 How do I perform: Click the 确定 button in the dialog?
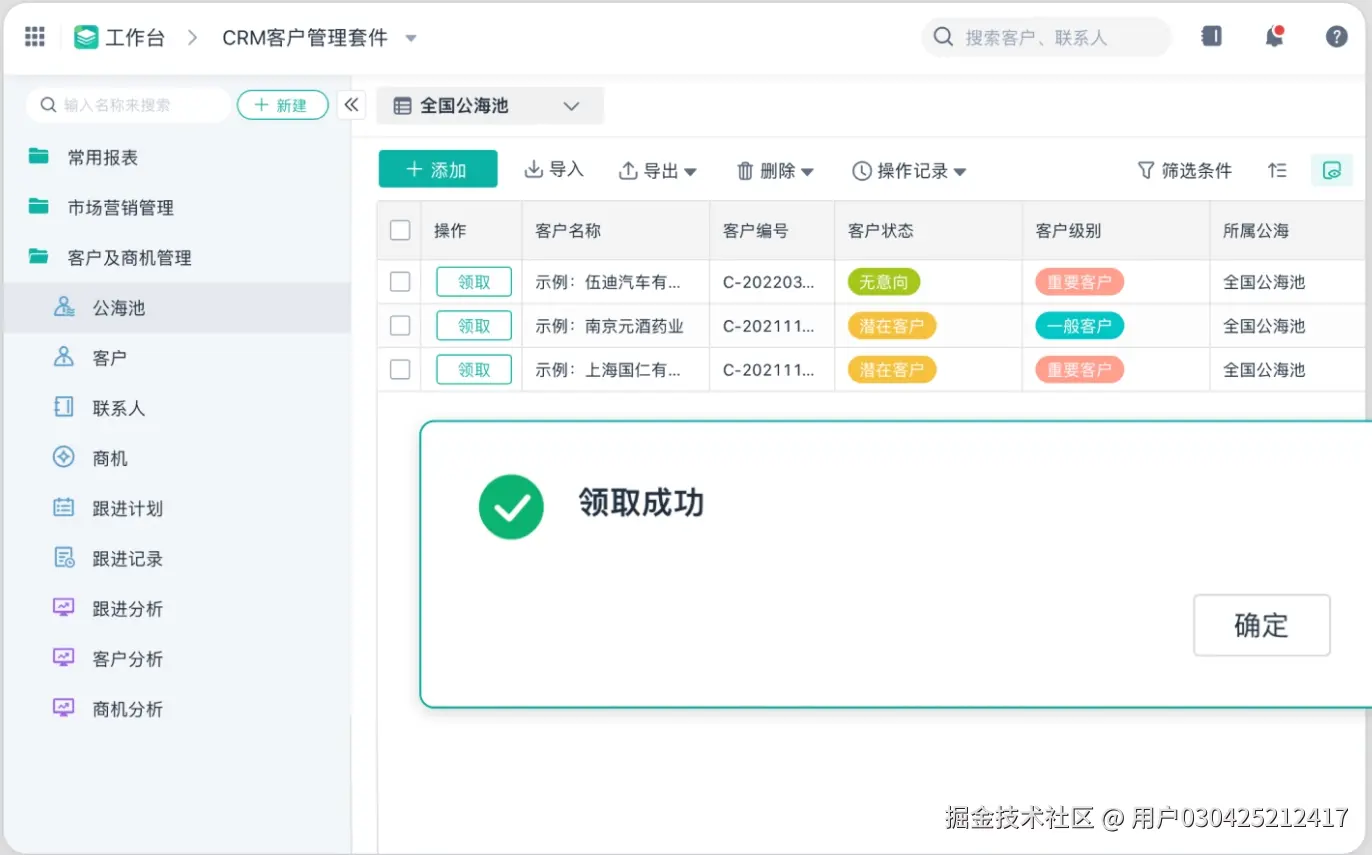(x=1261, y=625)
